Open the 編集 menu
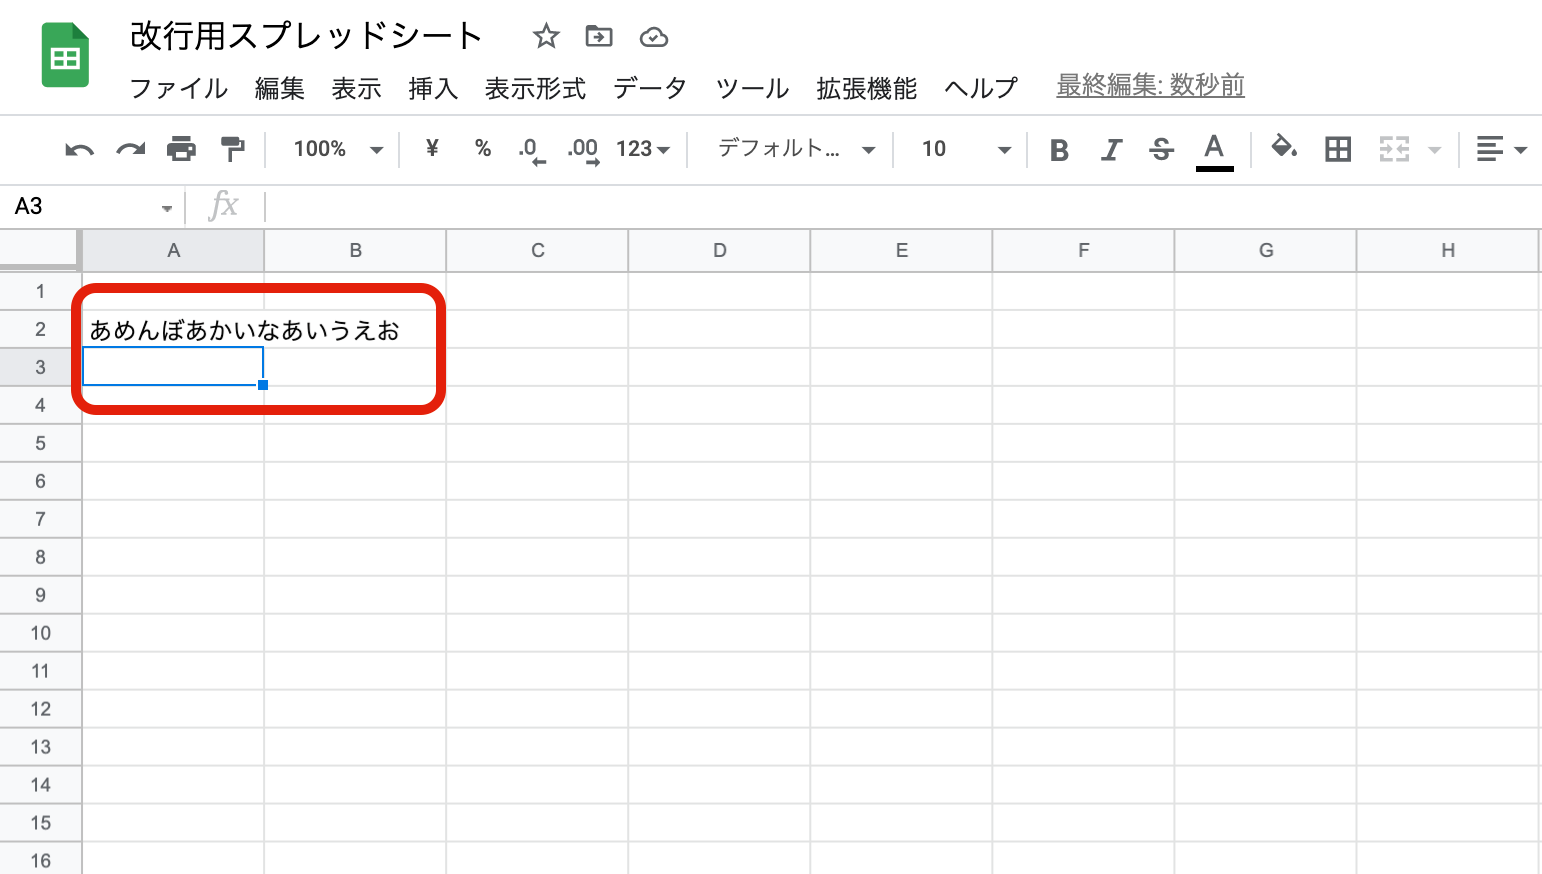 tap(279, 88)
